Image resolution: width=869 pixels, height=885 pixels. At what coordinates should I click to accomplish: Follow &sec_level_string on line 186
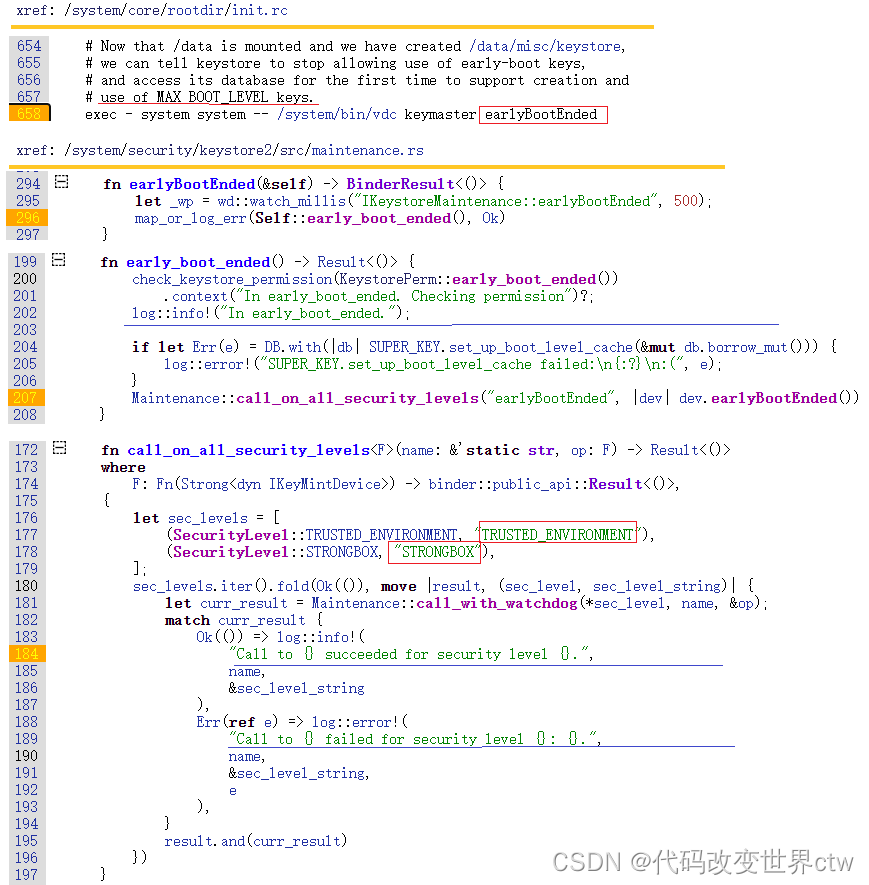pos(296,688)
